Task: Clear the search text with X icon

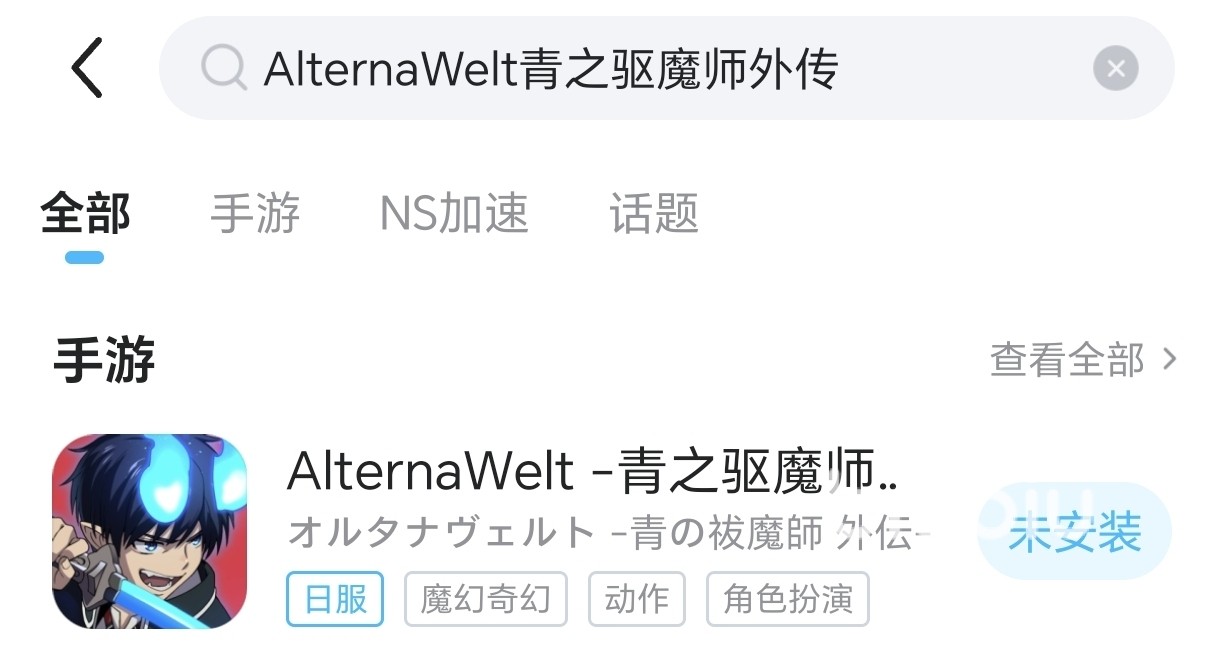Action: (1116, 68)
